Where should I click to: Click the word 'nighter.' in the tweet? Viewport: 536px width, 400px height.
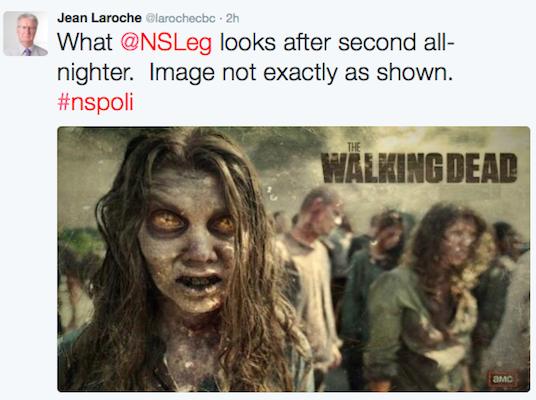(x=95, y=73)
